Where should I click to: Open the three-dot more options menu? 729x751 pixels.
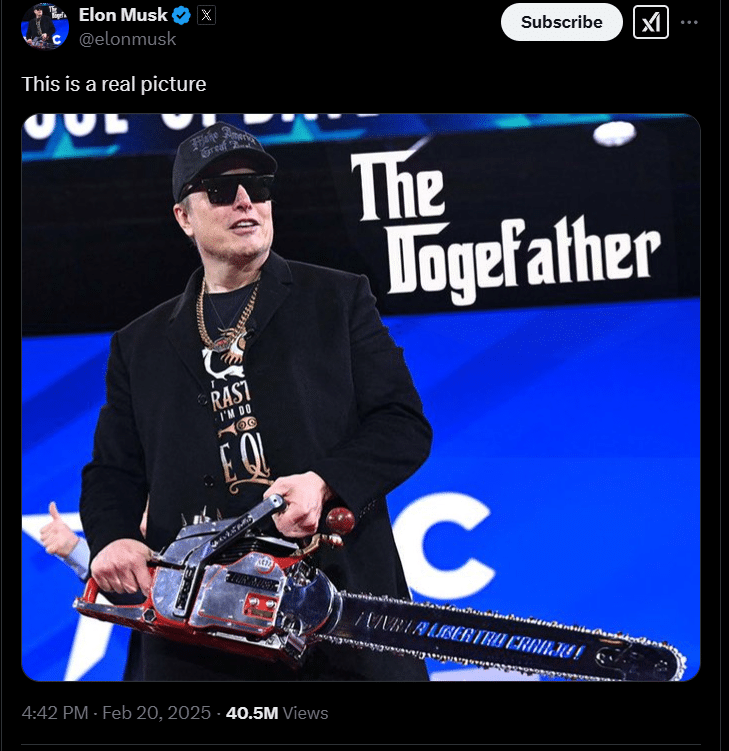point(689,22)
